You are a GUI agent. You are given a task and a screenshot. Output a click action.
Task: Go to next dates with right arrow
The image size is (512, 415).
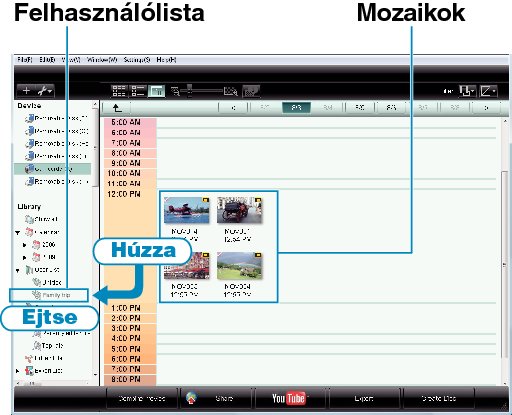pyautogui.click(x=486, y=108)
